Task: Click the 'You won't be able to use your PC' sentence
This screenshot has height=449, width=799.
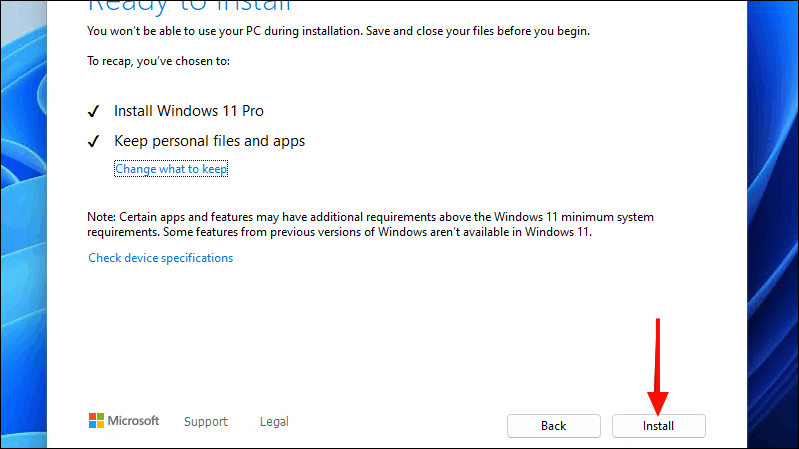Action: click(338, 31)
